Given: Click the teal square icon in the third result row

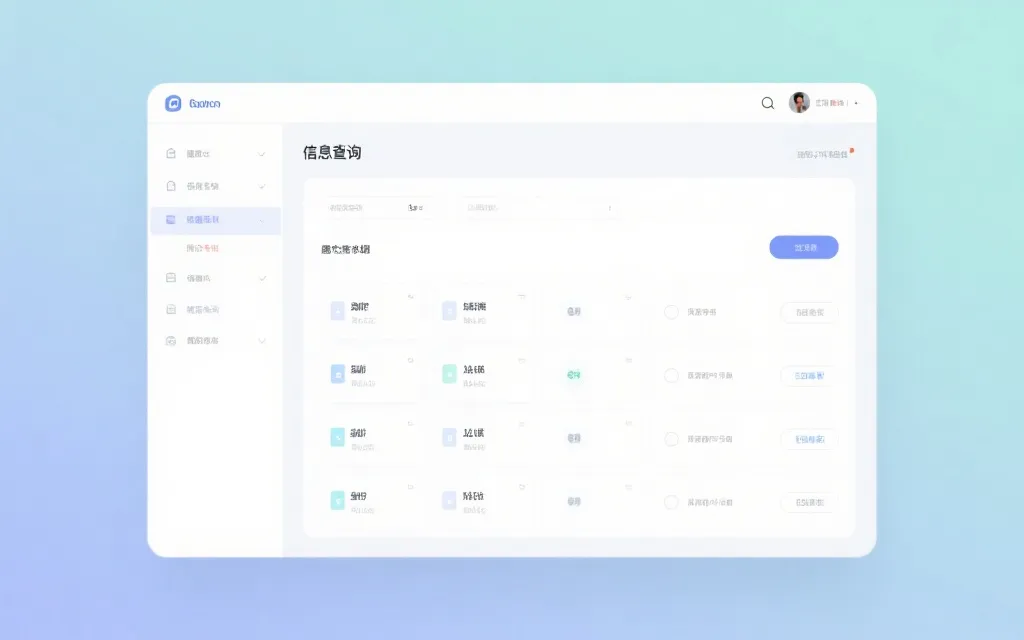Looking at the screenshot, I should [x=336, y=438].
